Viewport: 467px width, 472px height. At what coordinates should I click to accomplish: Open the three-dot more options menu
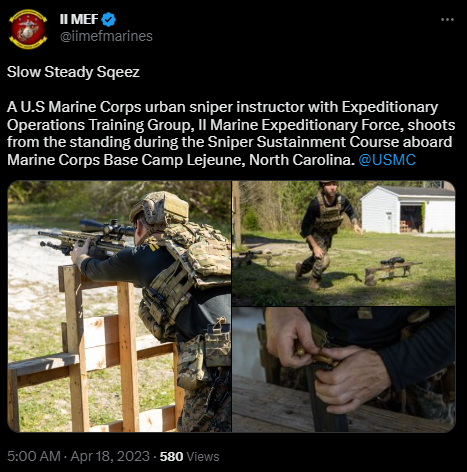click(x=447, y=20)
